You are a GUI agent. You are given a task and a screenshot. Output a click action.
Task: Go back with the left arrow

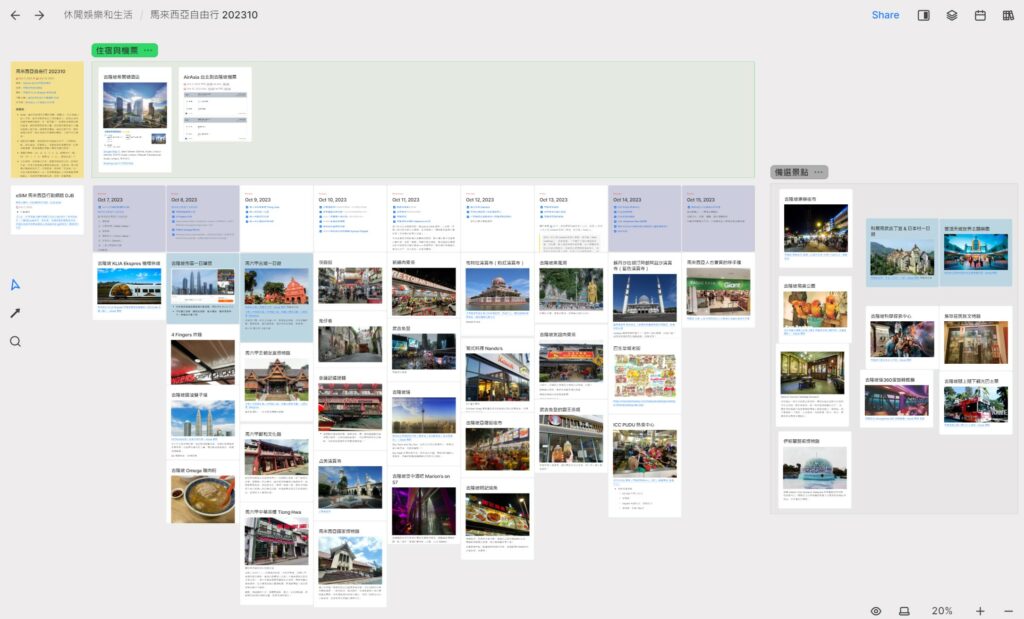tap(15, 15)
